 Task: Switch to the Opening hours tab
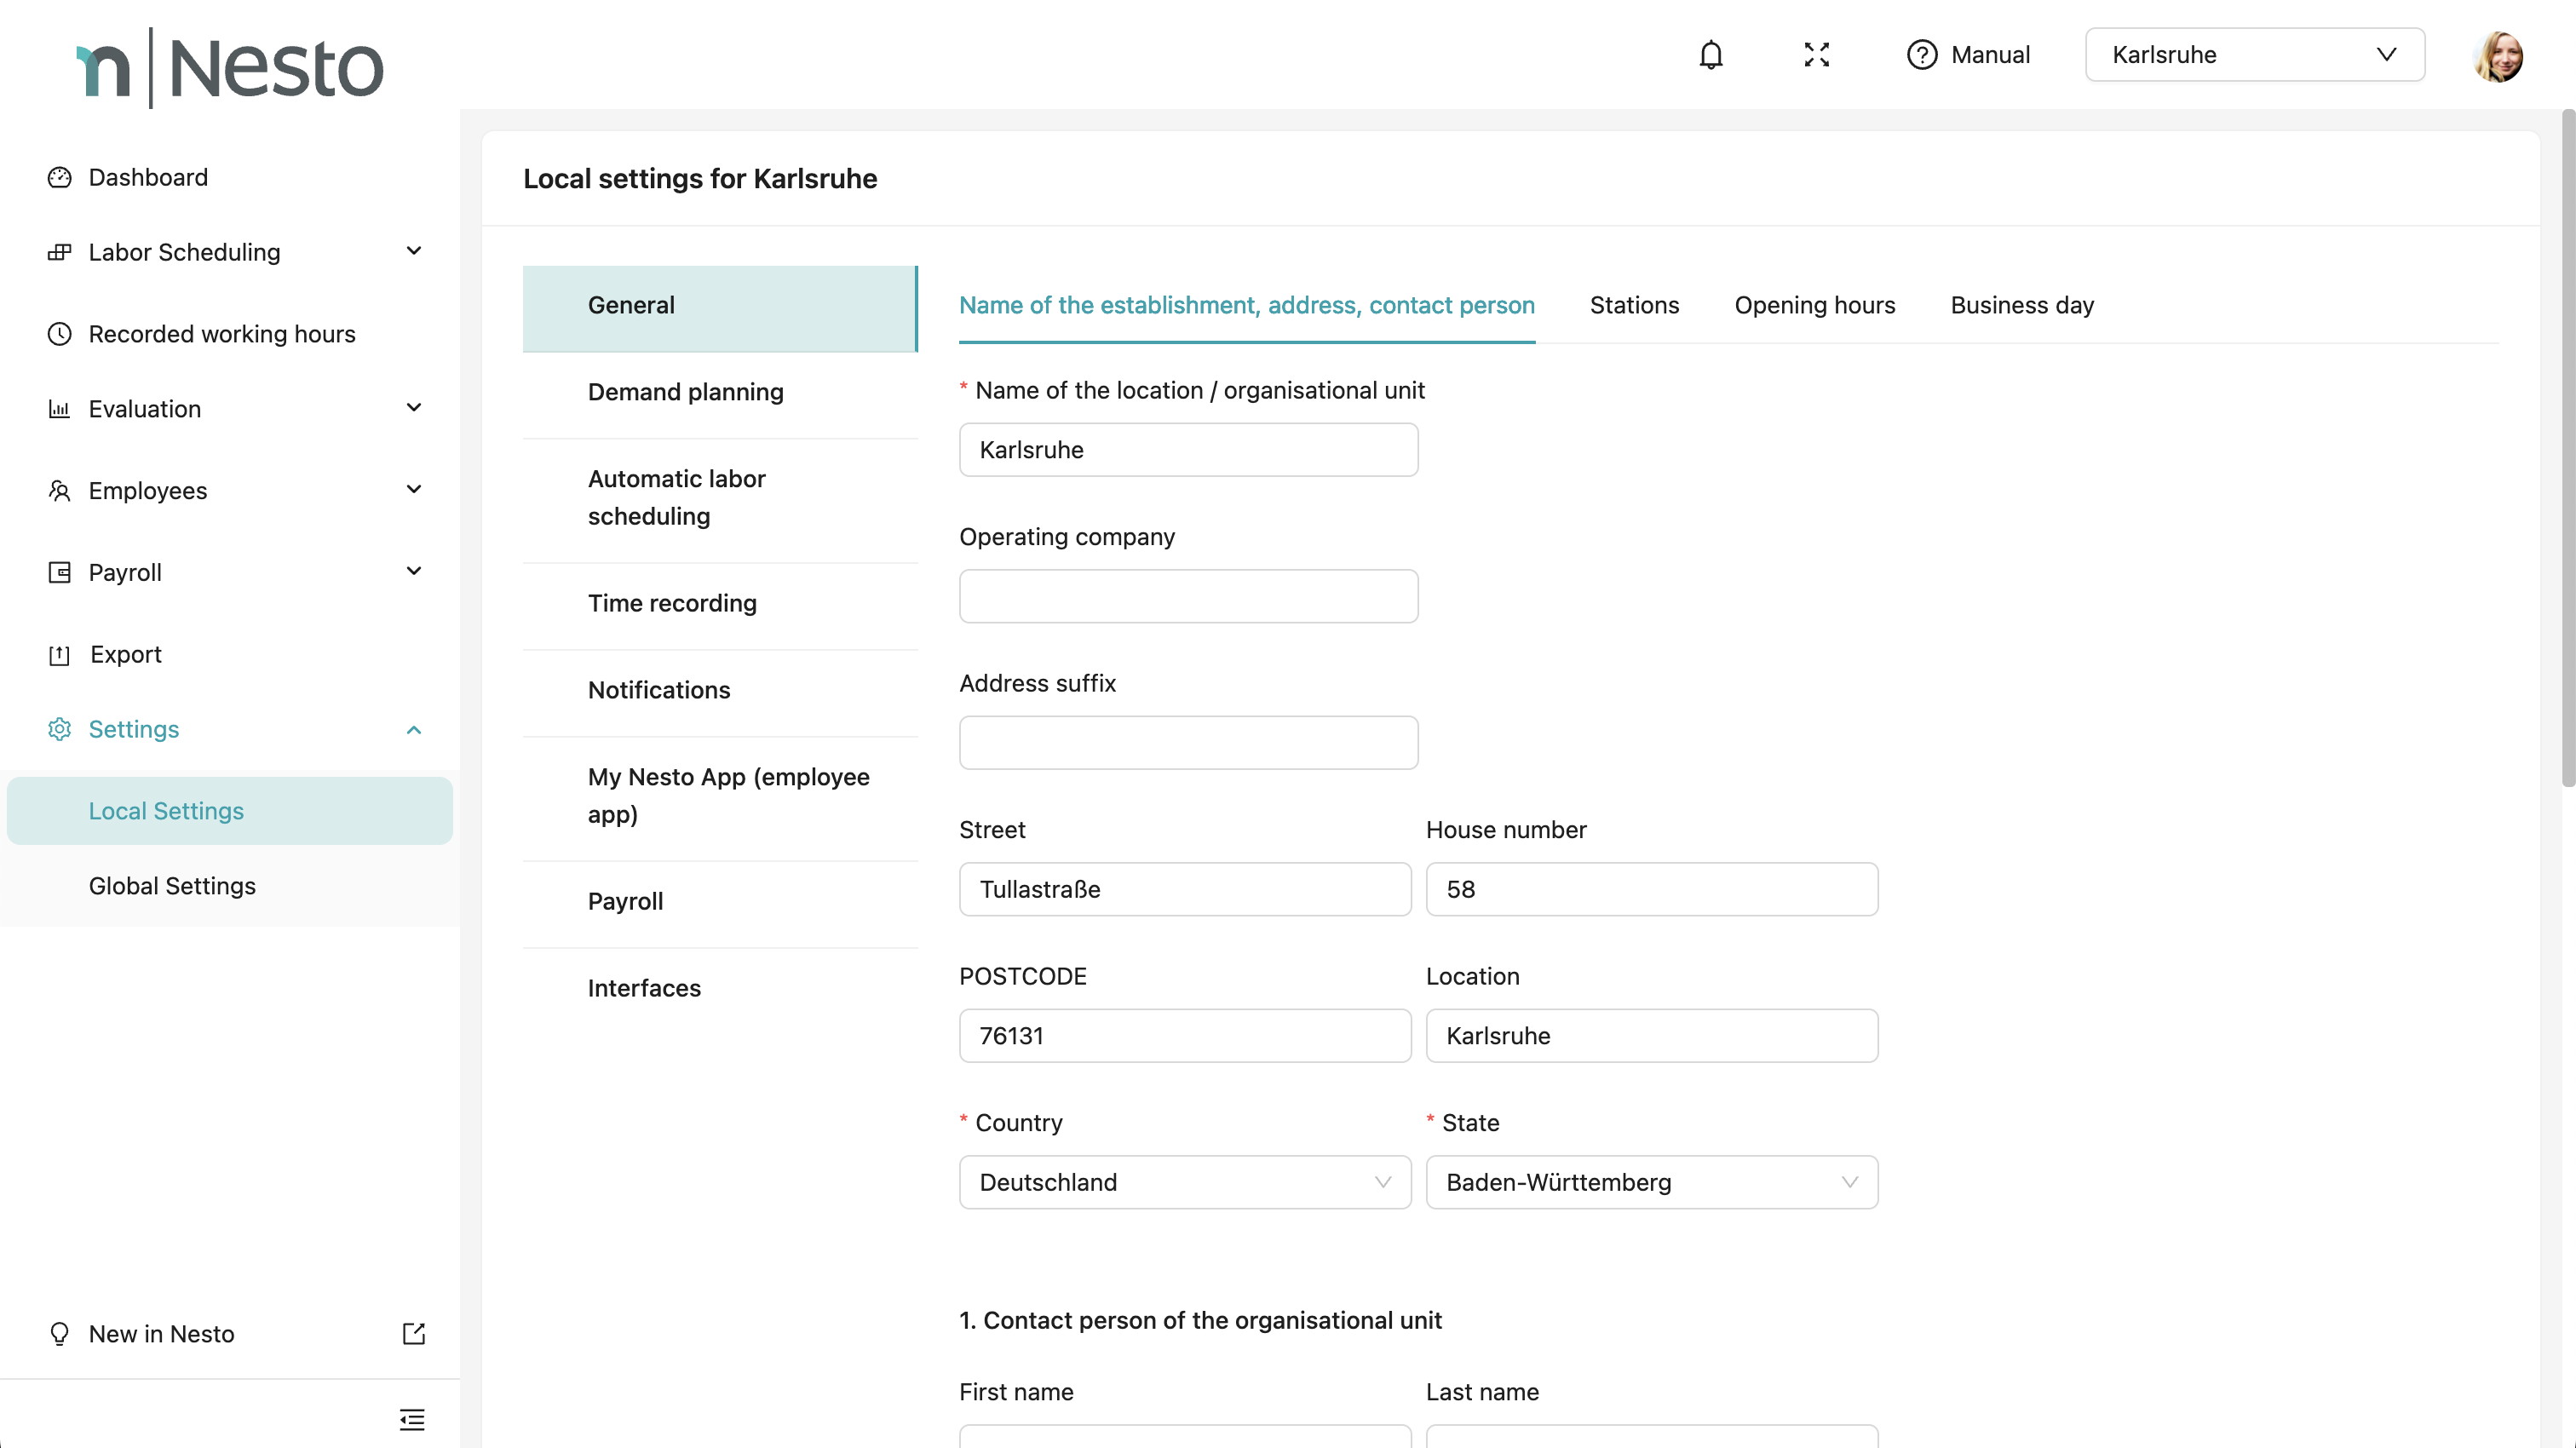pos(1814,305)
